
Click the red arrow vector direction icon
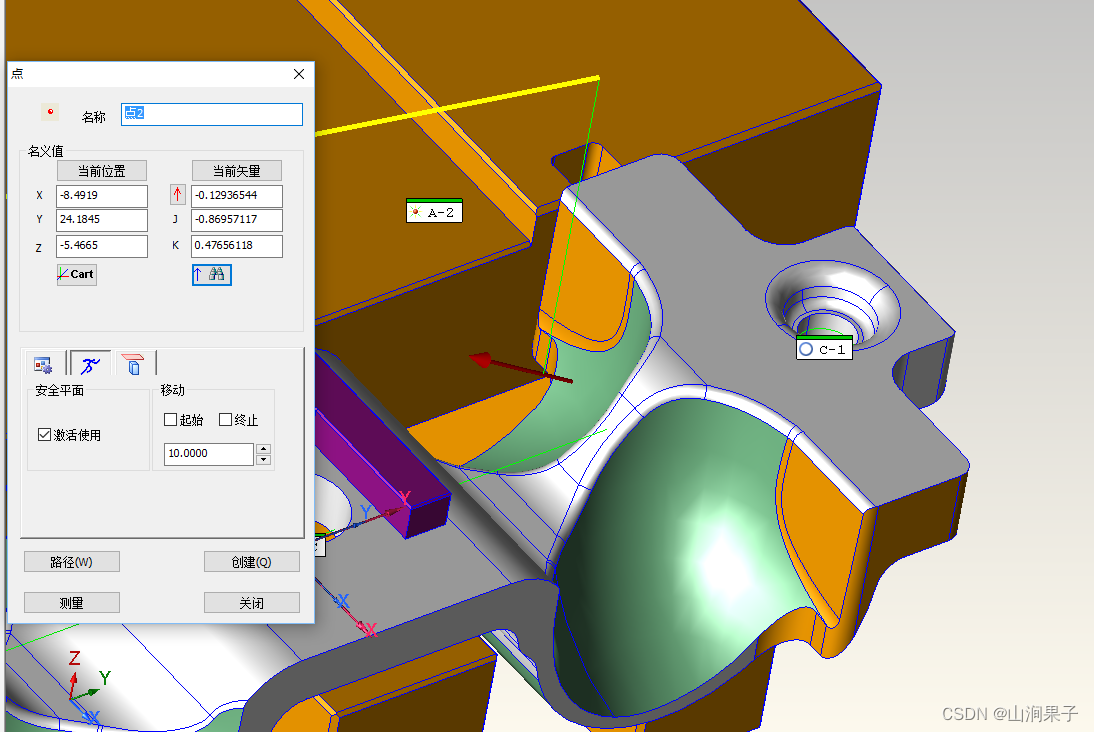tap(177, 195)
